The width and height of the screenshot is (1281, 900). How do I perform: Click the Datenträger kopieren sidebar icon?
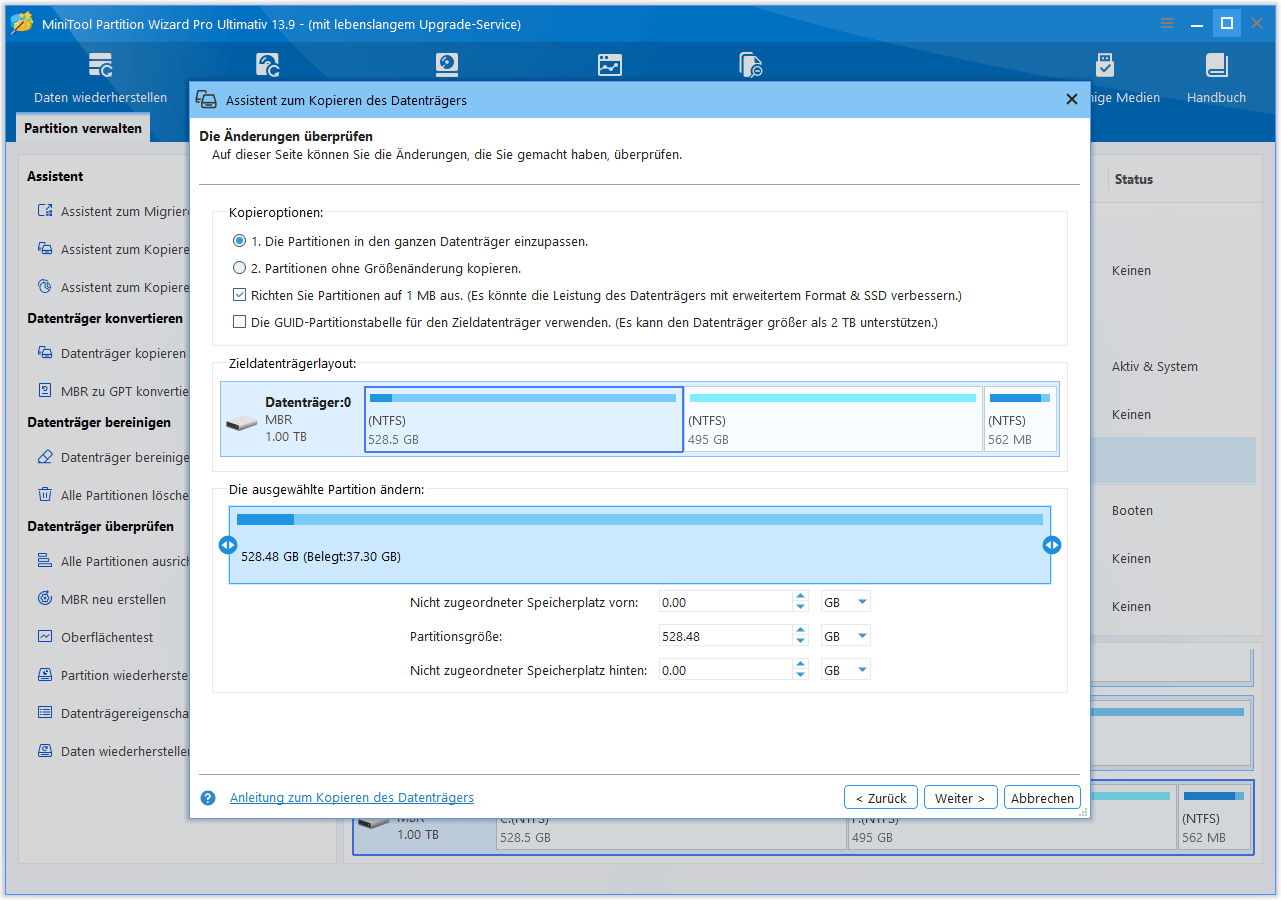pyautogui.click(x=44, y=353)
